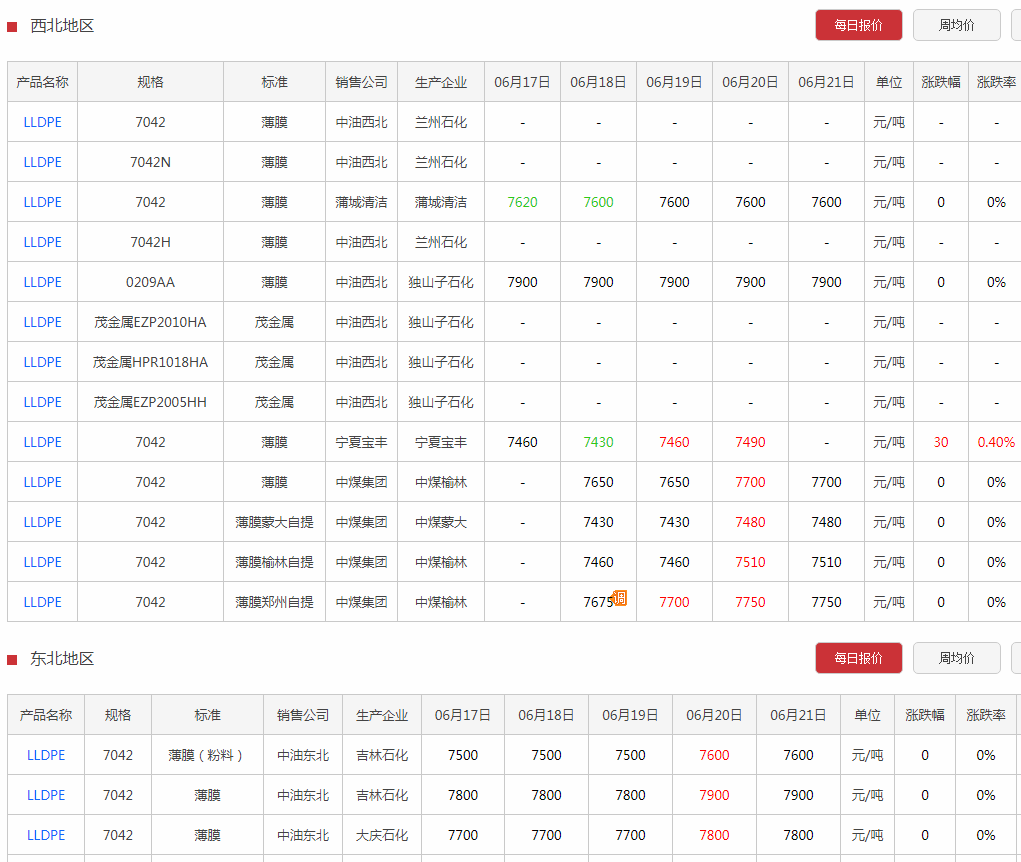Open LLDPE link in 薄膜郑州自提 row
This screenshot has width=1021, height=862.
pyautogui.click(x=42, y=602)
